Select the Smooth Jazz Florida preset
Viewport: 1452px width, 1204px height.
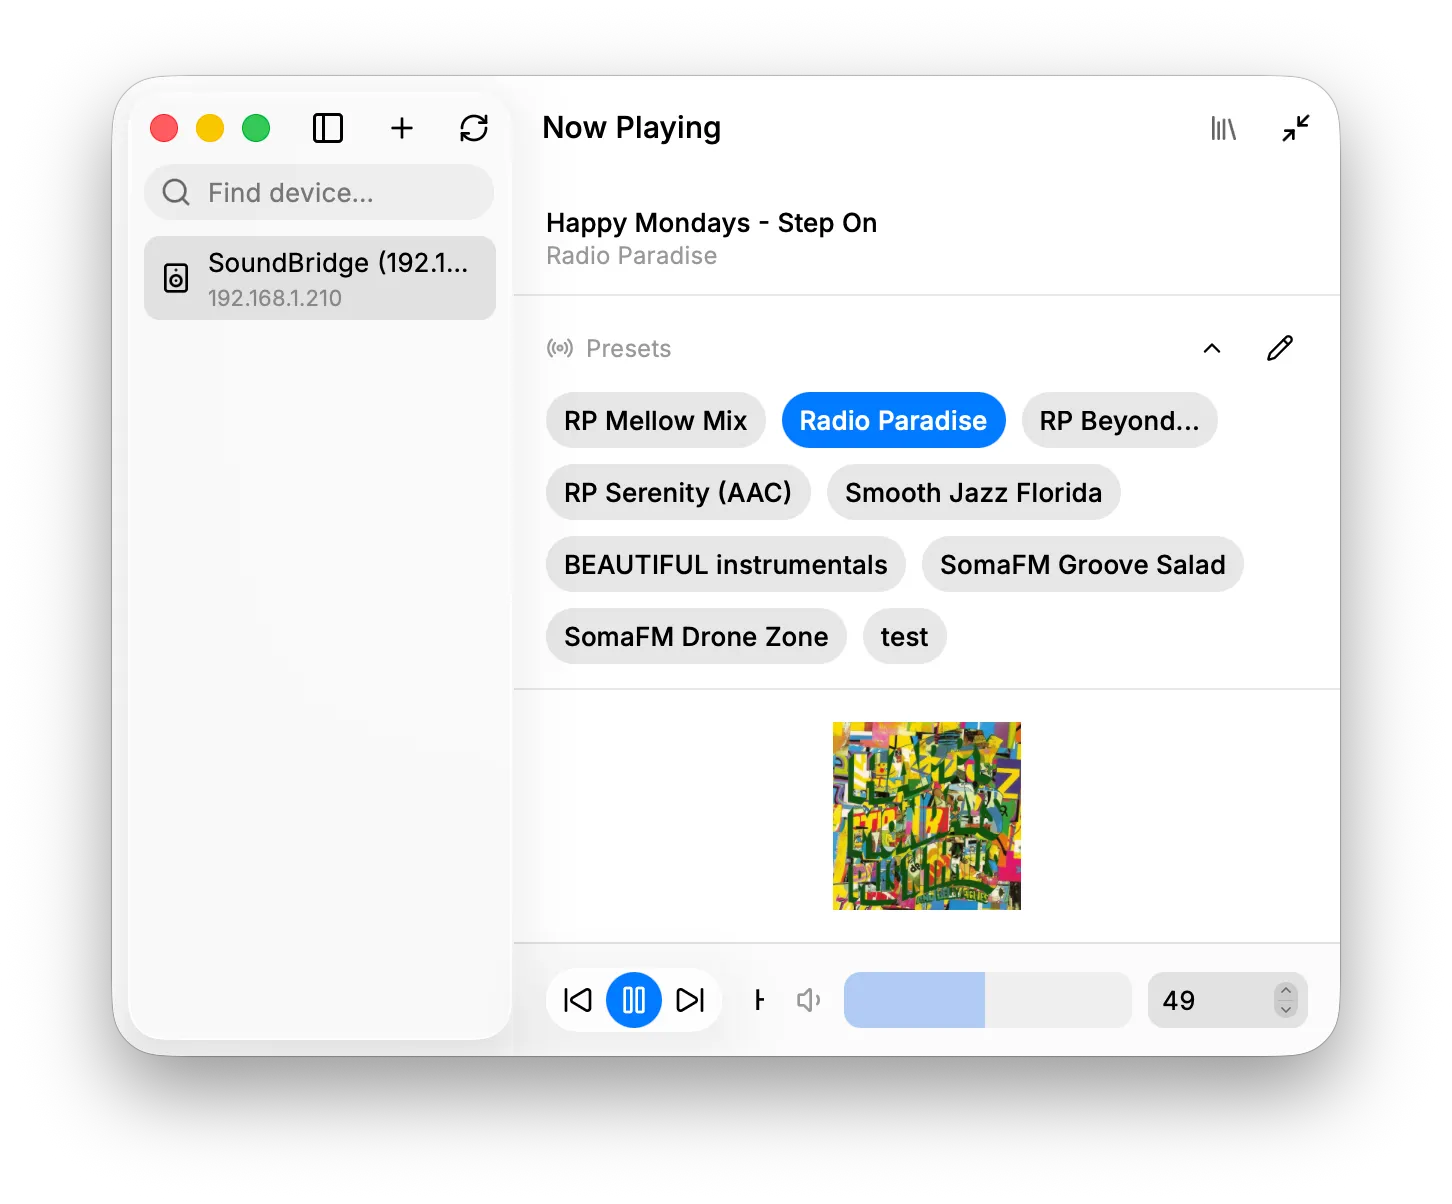pos(974,492)
